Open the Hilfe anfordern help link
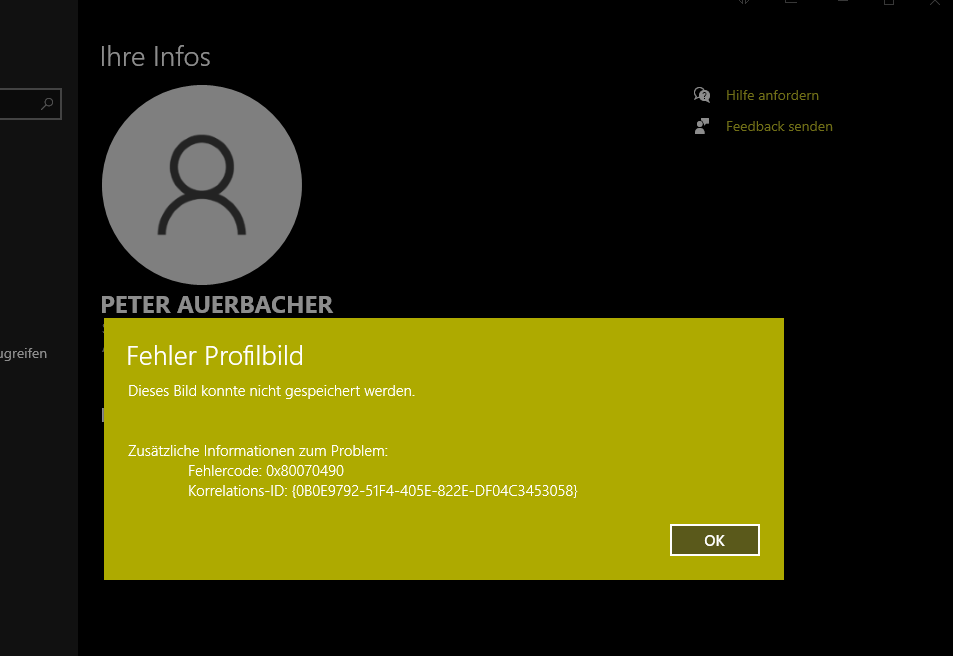 point(772,95)
